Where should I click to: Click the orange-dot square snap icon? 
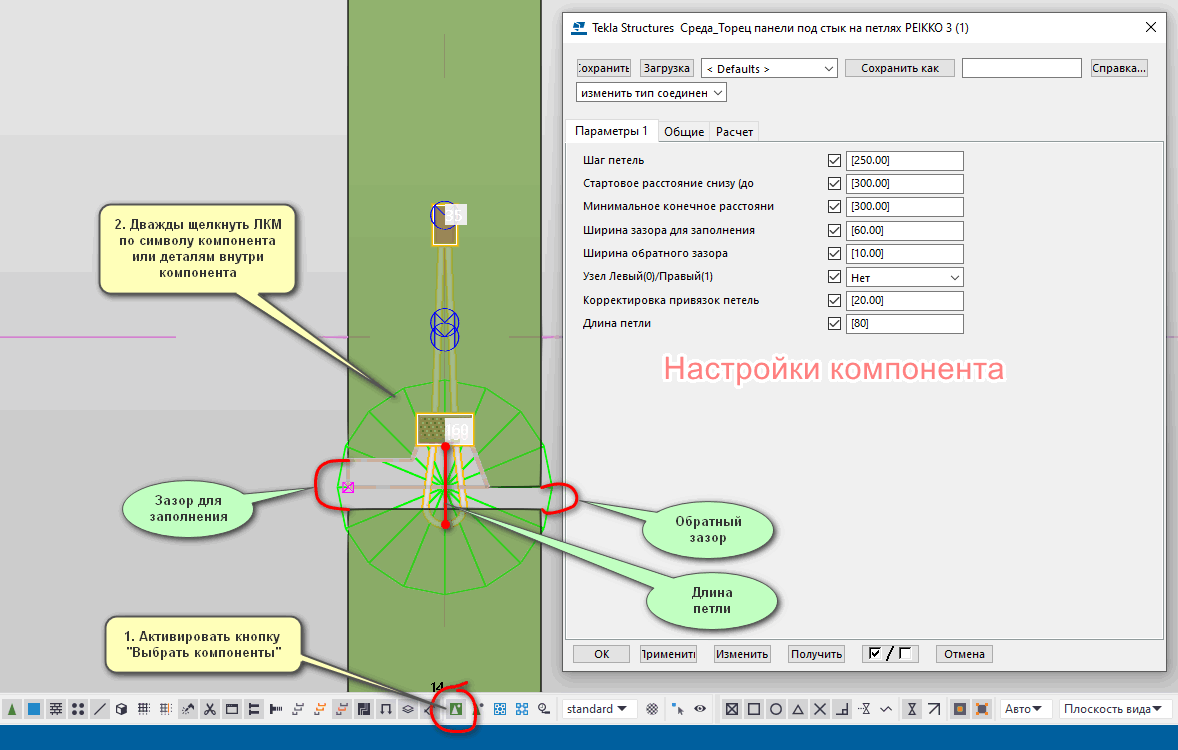click(960, 709)
